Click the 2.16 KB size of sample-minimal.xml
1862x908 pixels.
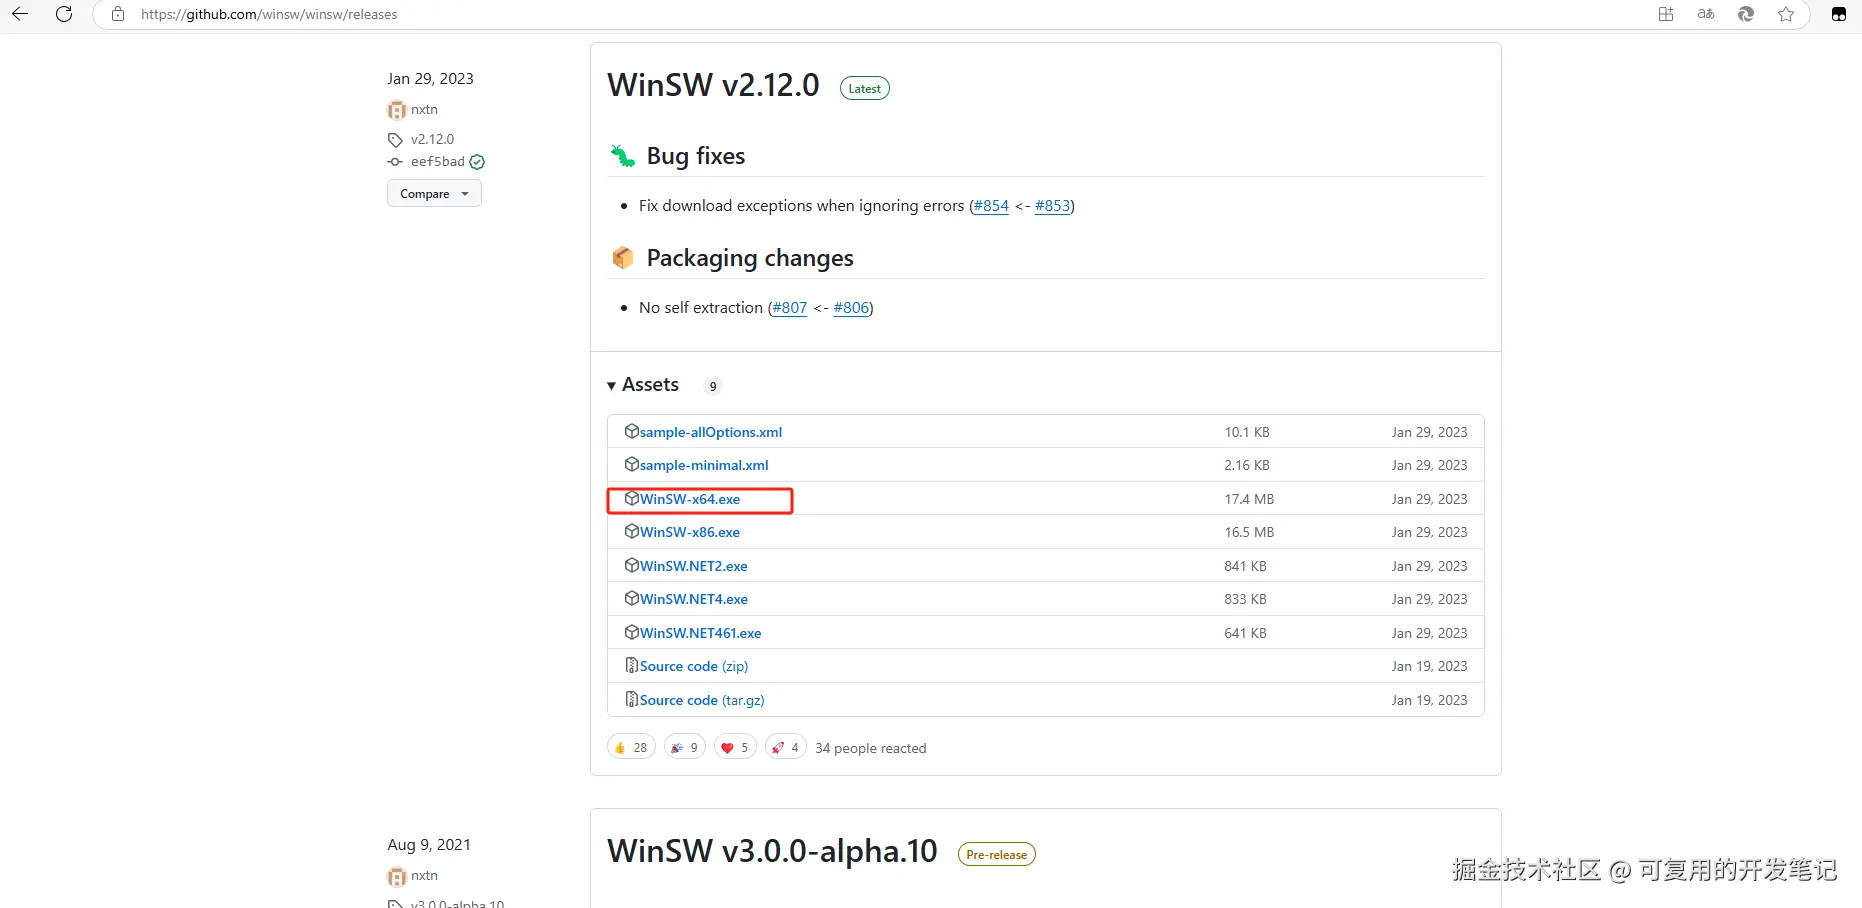tap(1247, 465)
